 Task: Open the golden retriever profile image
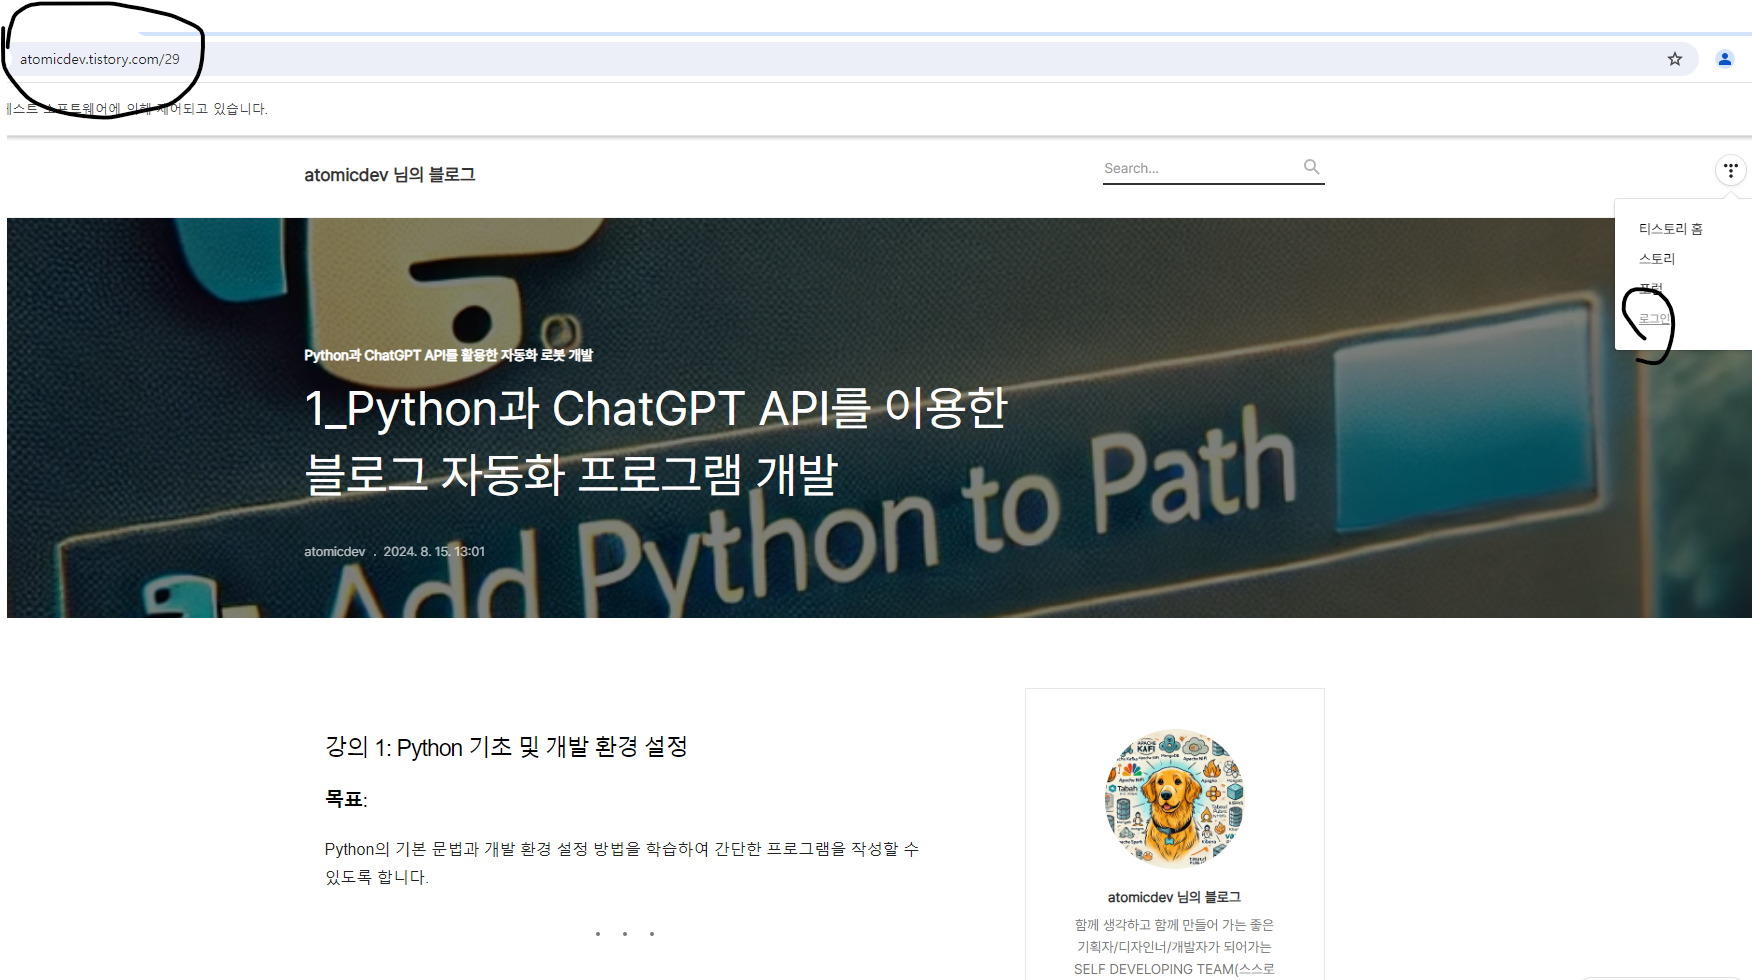coord(1174,798)
